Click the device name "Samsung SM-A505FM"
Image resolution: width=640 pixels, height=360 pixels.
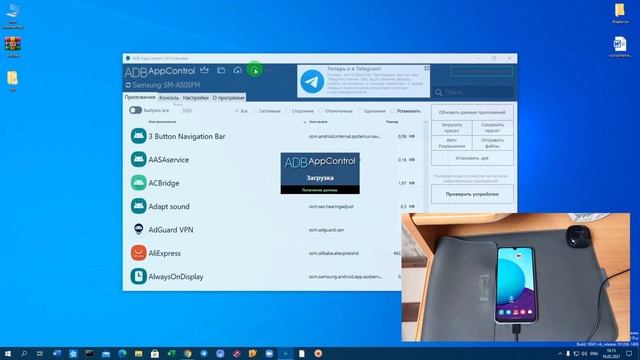tap(166, 85)
